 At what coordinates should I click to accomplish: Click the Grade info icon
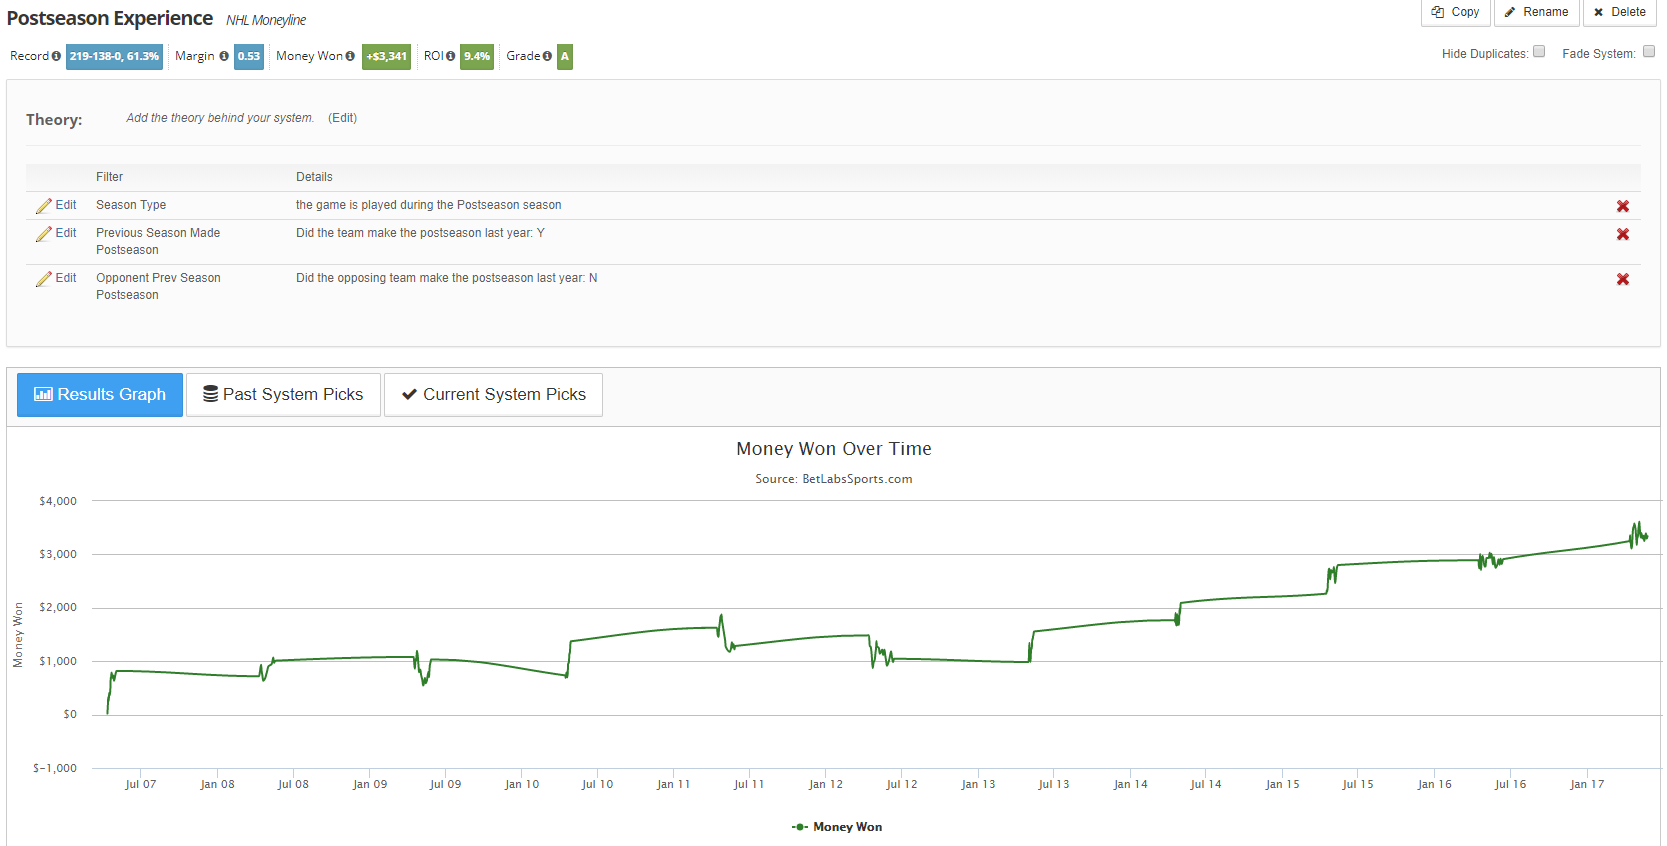547,57
